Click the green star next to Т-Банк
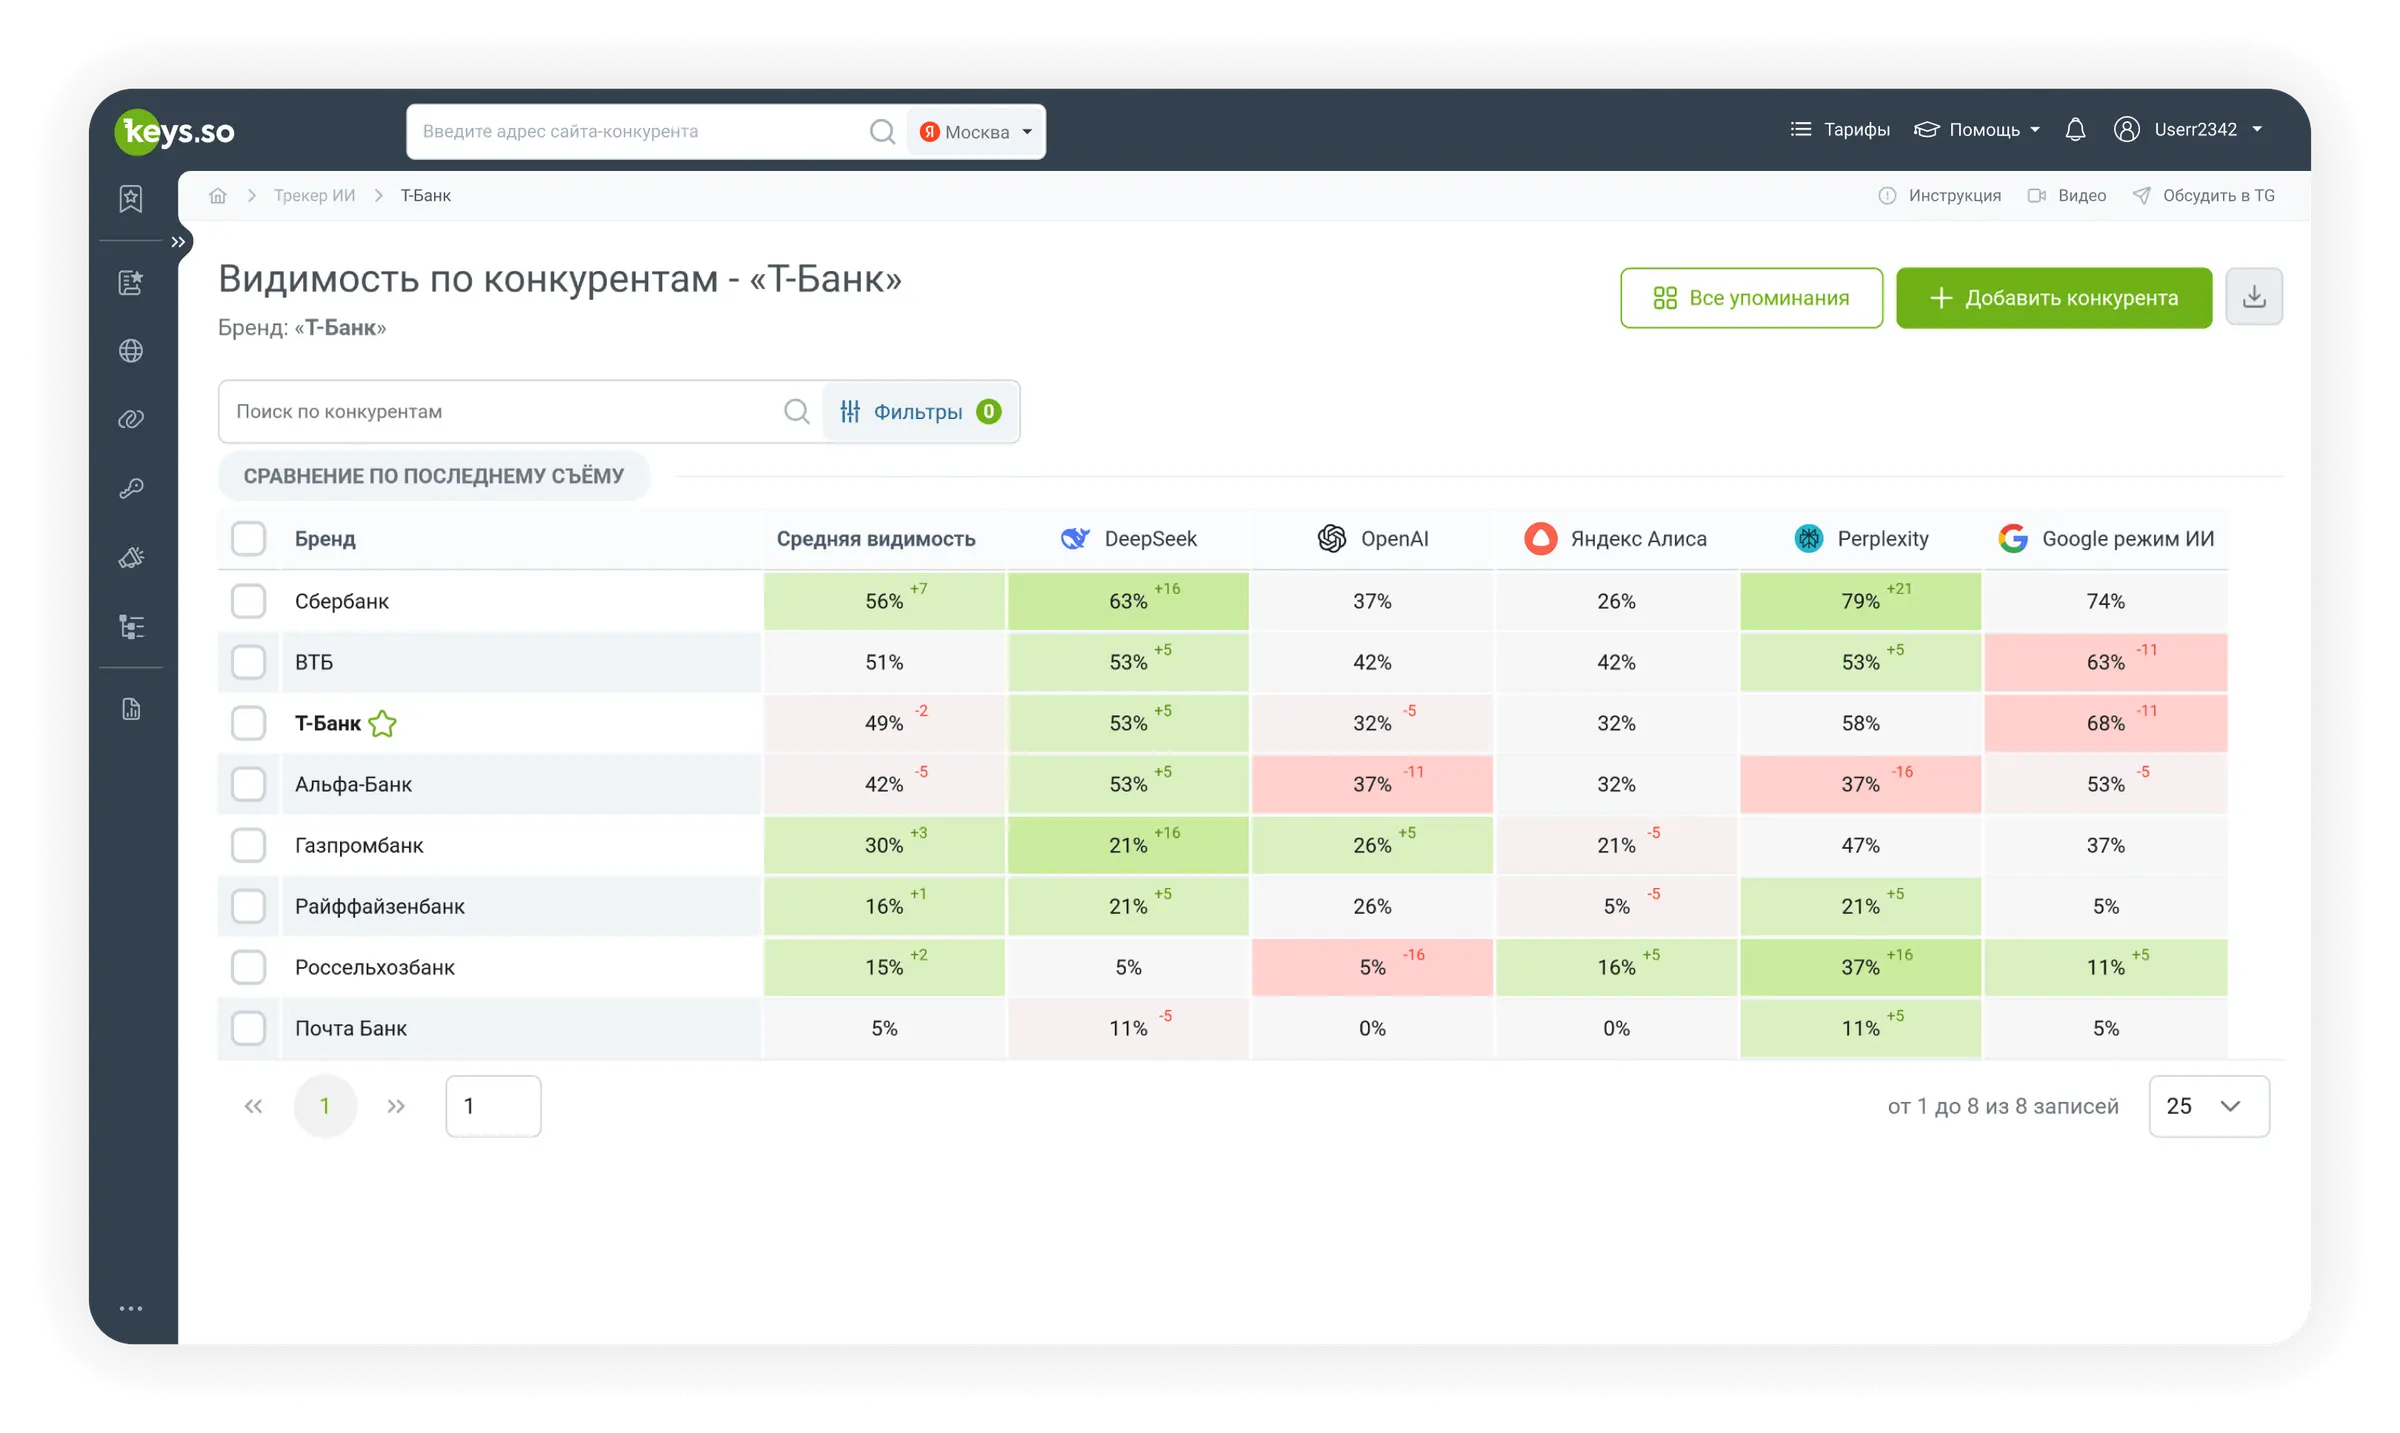The height and width of the screenshot is (1433, 2400). coord(382,723)
